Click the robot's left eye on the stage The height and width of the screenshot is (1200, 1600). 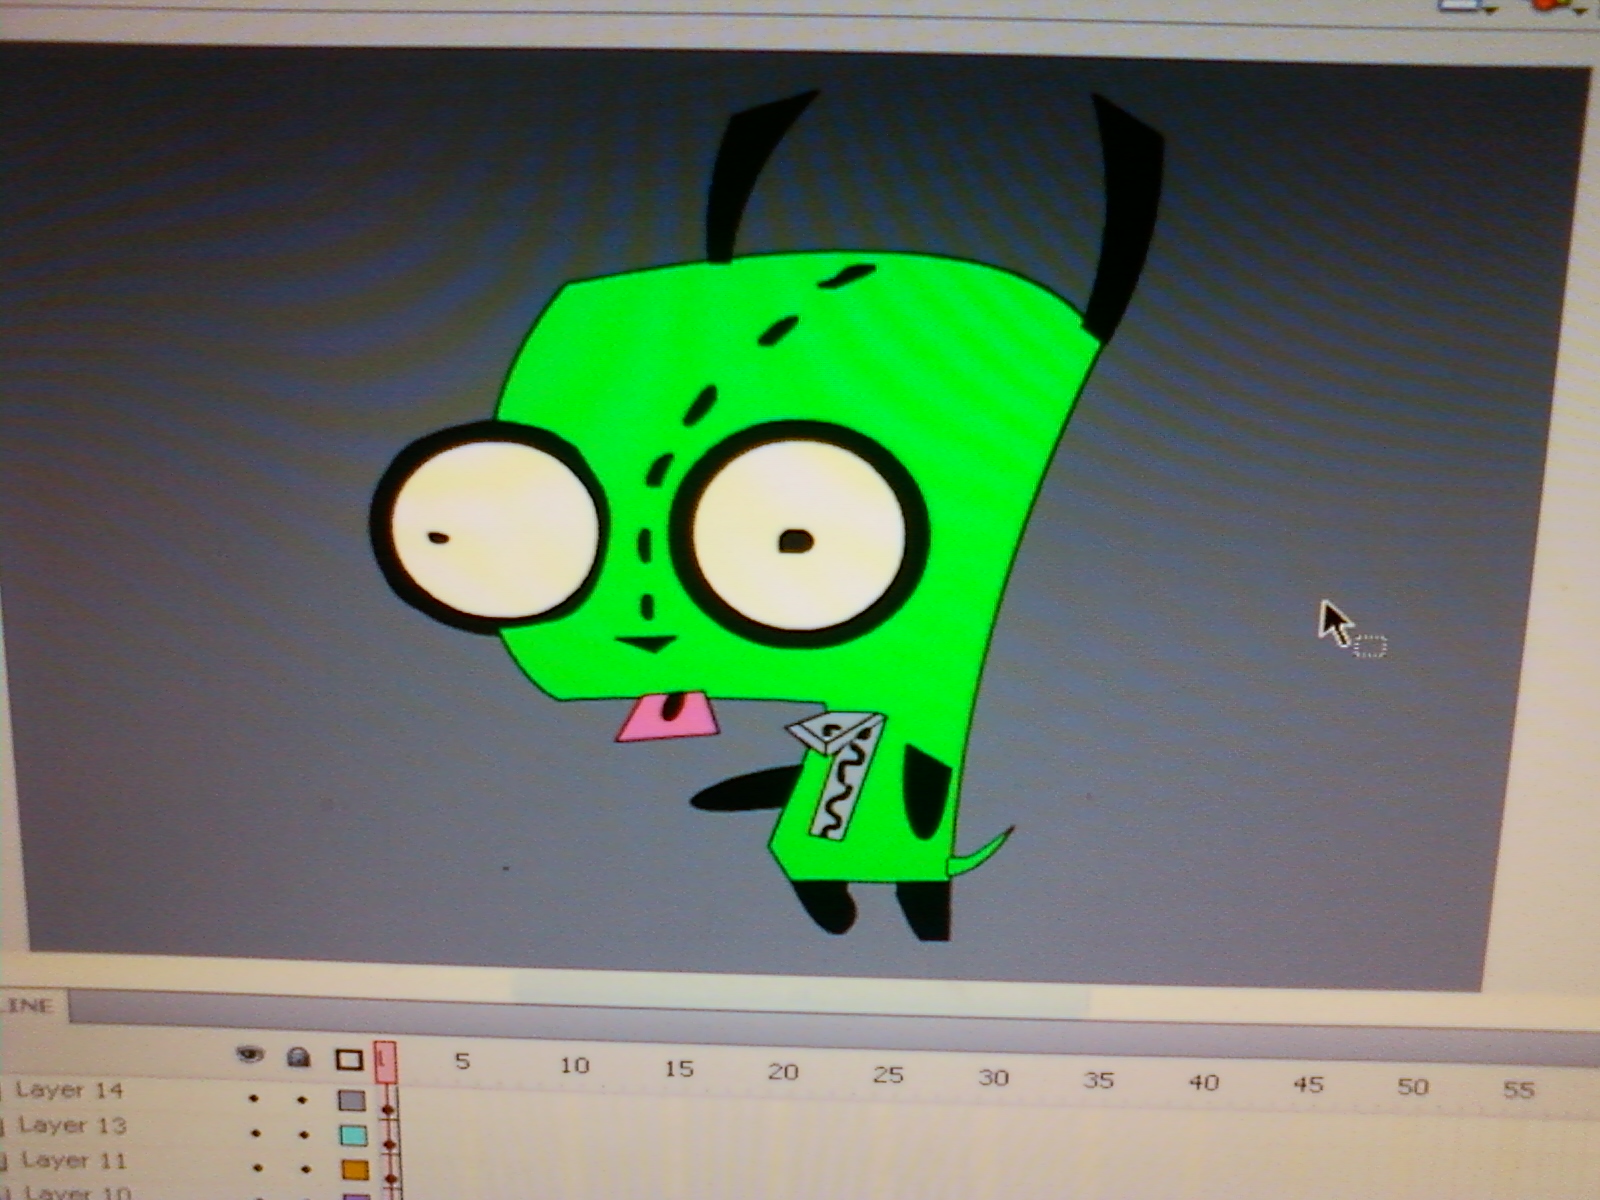point(492,529)
